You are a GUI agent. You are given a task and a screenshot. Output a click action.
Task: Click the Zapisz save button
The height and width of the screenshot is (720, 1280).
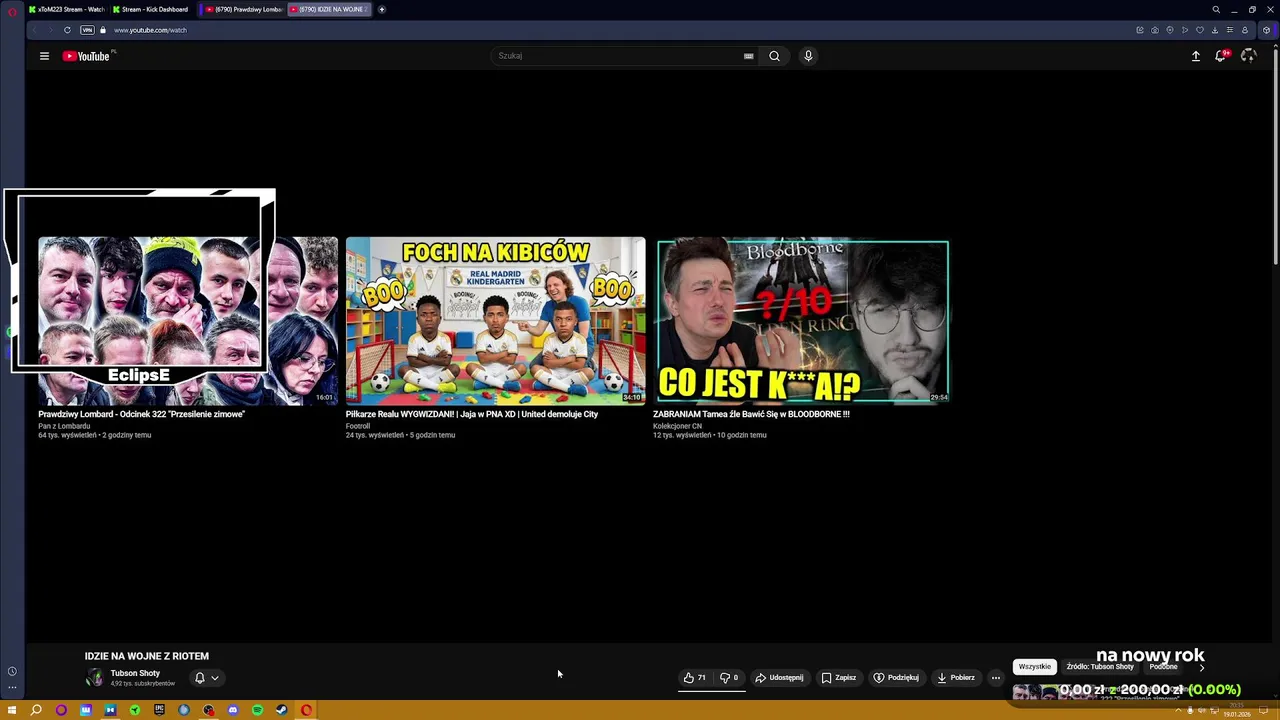point(839,678)
